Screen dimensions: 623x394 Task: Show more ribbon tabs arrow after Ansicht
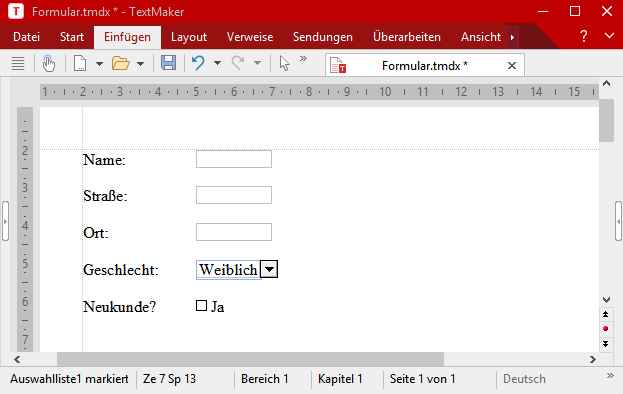(513, 37)
